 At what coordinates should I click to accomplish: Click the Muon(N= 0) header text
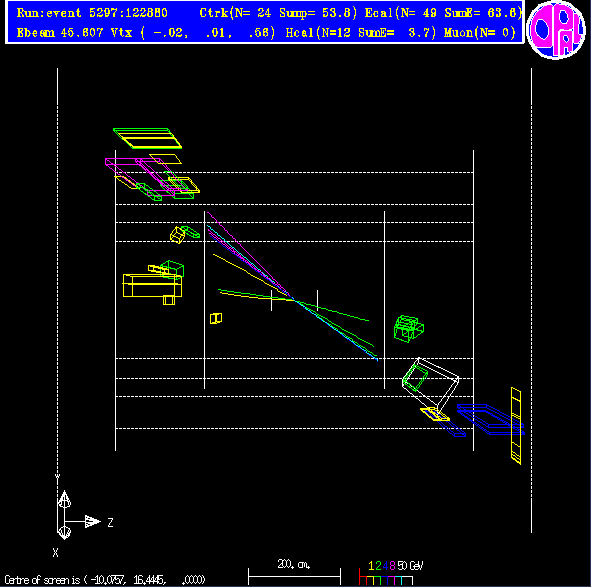[480, 33]
